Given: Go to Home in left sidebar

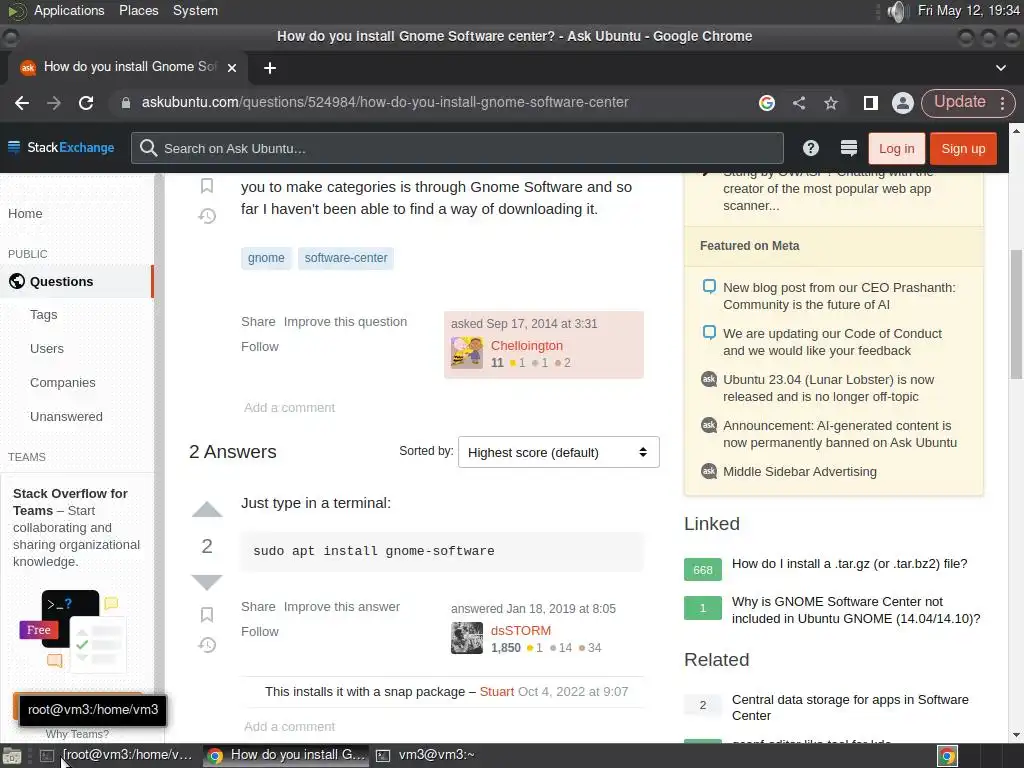Looking at the screenshot, I should 25,214.
